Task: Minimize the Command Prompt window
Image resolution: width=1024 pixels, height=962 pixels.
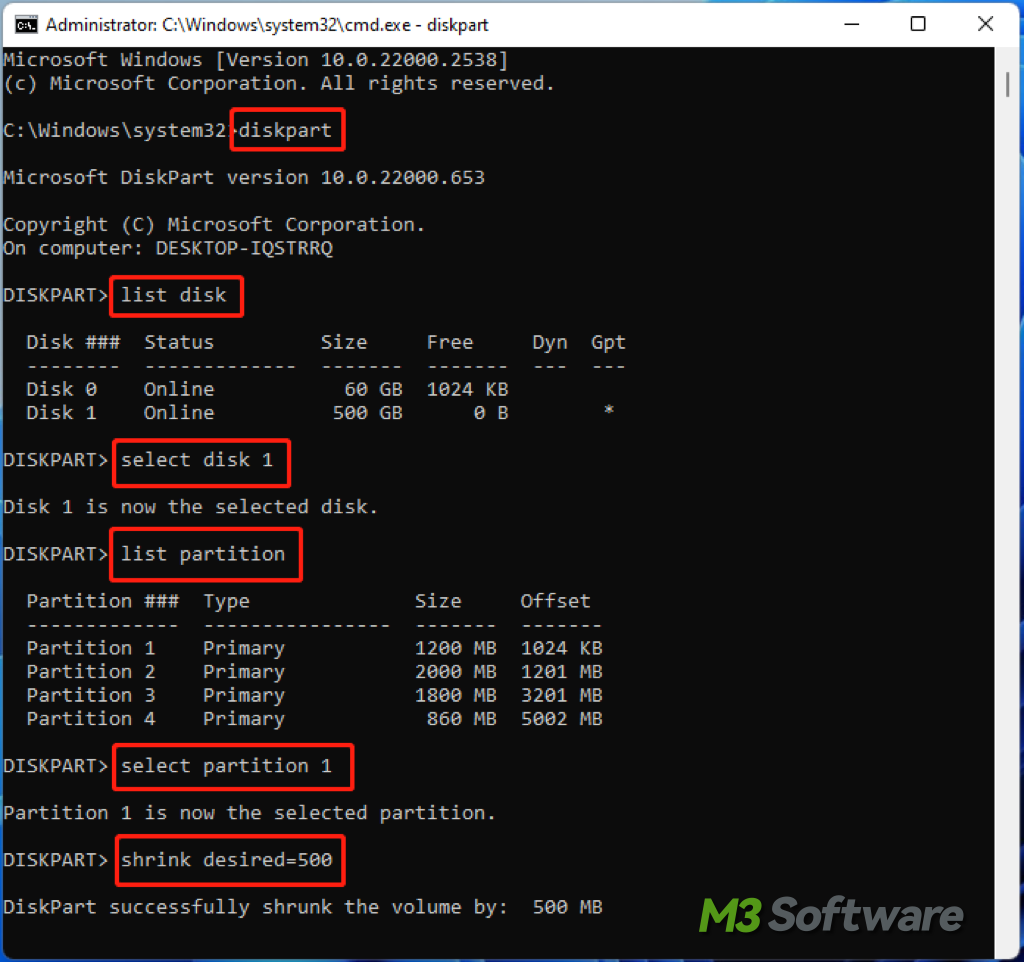Action: 851,24
